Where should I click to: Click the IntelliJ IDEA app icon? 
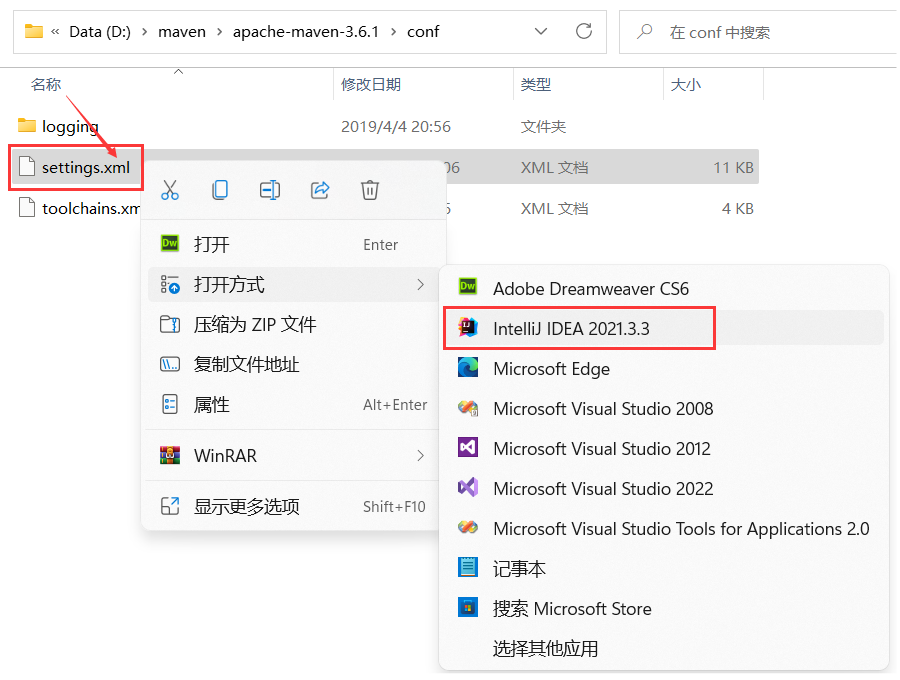pyautogui.click(x=468, y=327)
